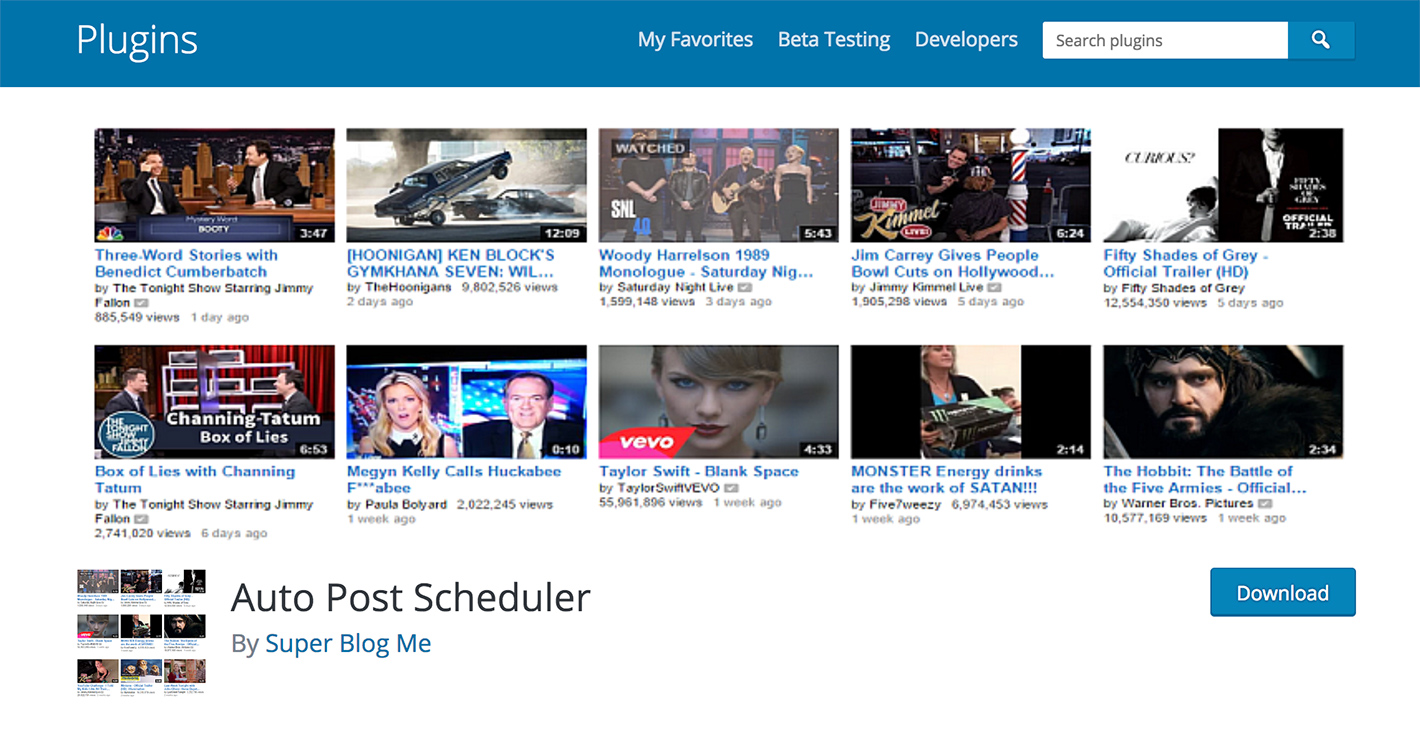Click Saturday Night Live channel name
Screen dimensions: 1420x731
(675, 287)
